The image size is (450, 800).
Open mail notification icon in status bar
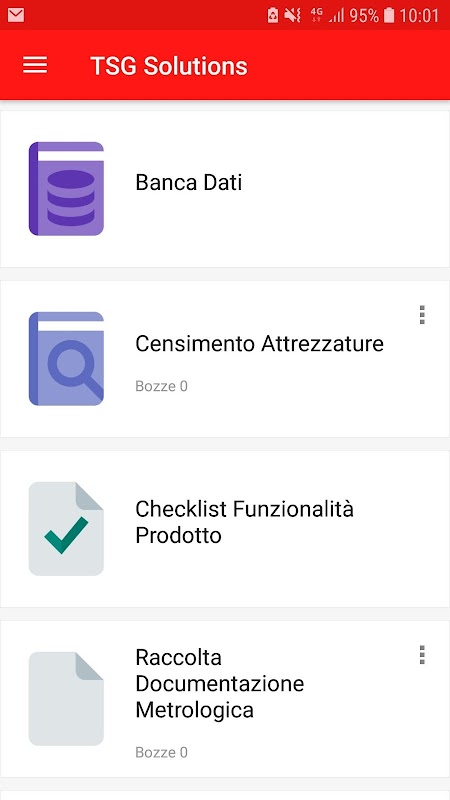[x=16, y=15]
